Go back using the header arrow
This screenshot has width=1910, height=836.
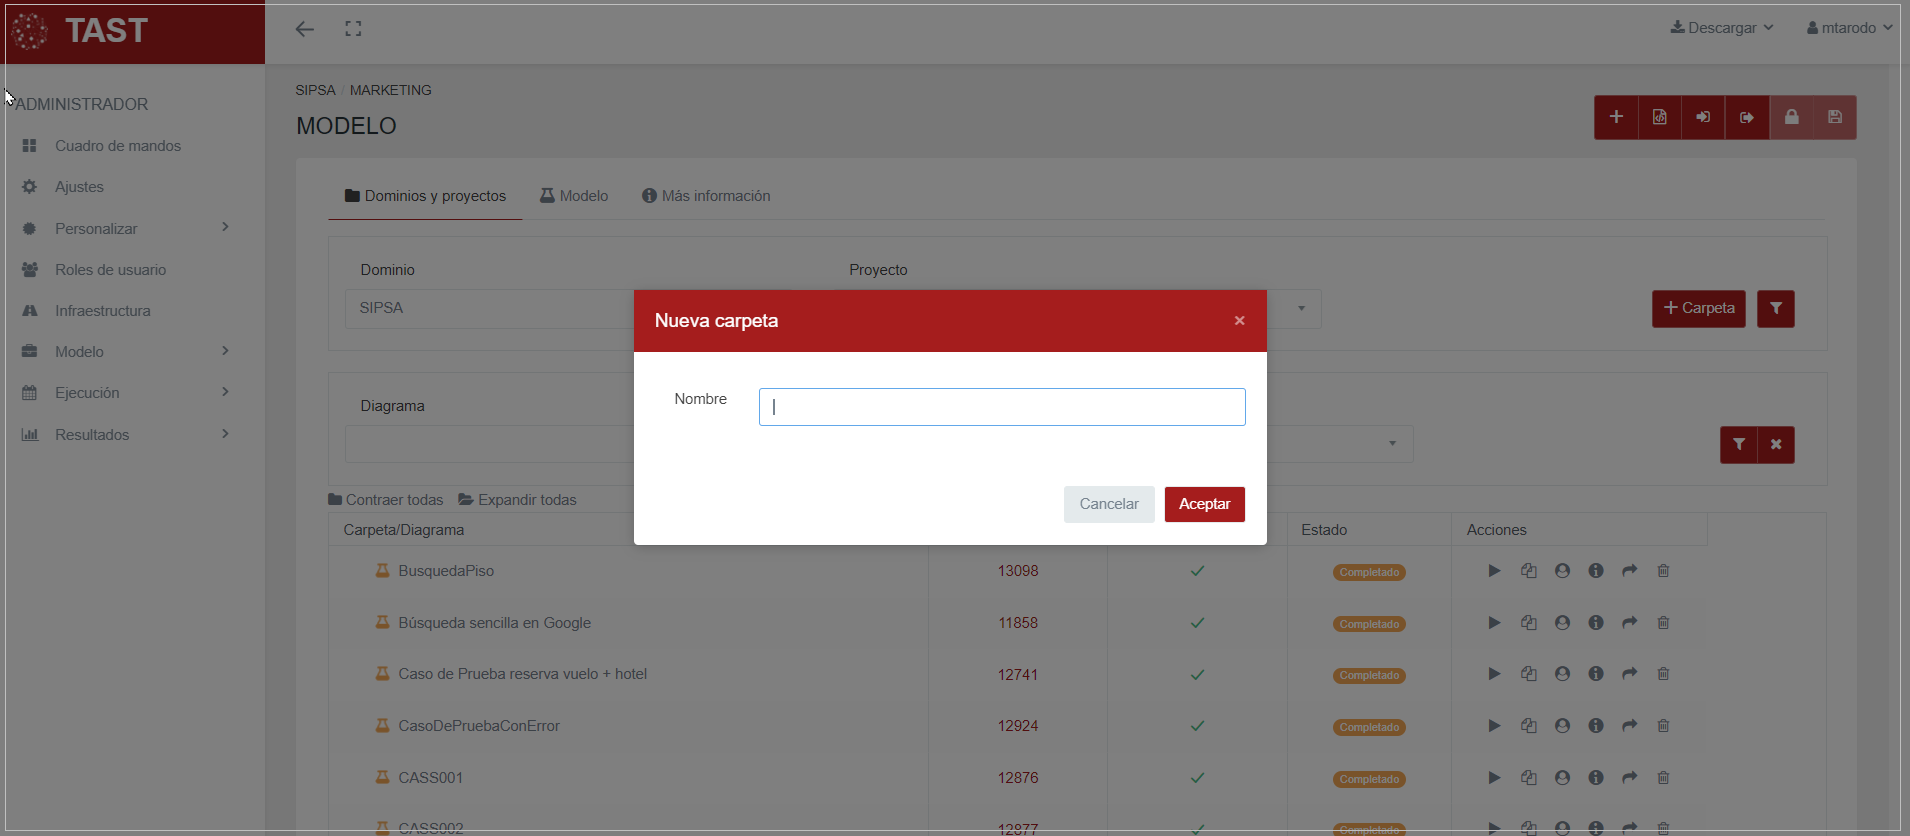(305, 29)
